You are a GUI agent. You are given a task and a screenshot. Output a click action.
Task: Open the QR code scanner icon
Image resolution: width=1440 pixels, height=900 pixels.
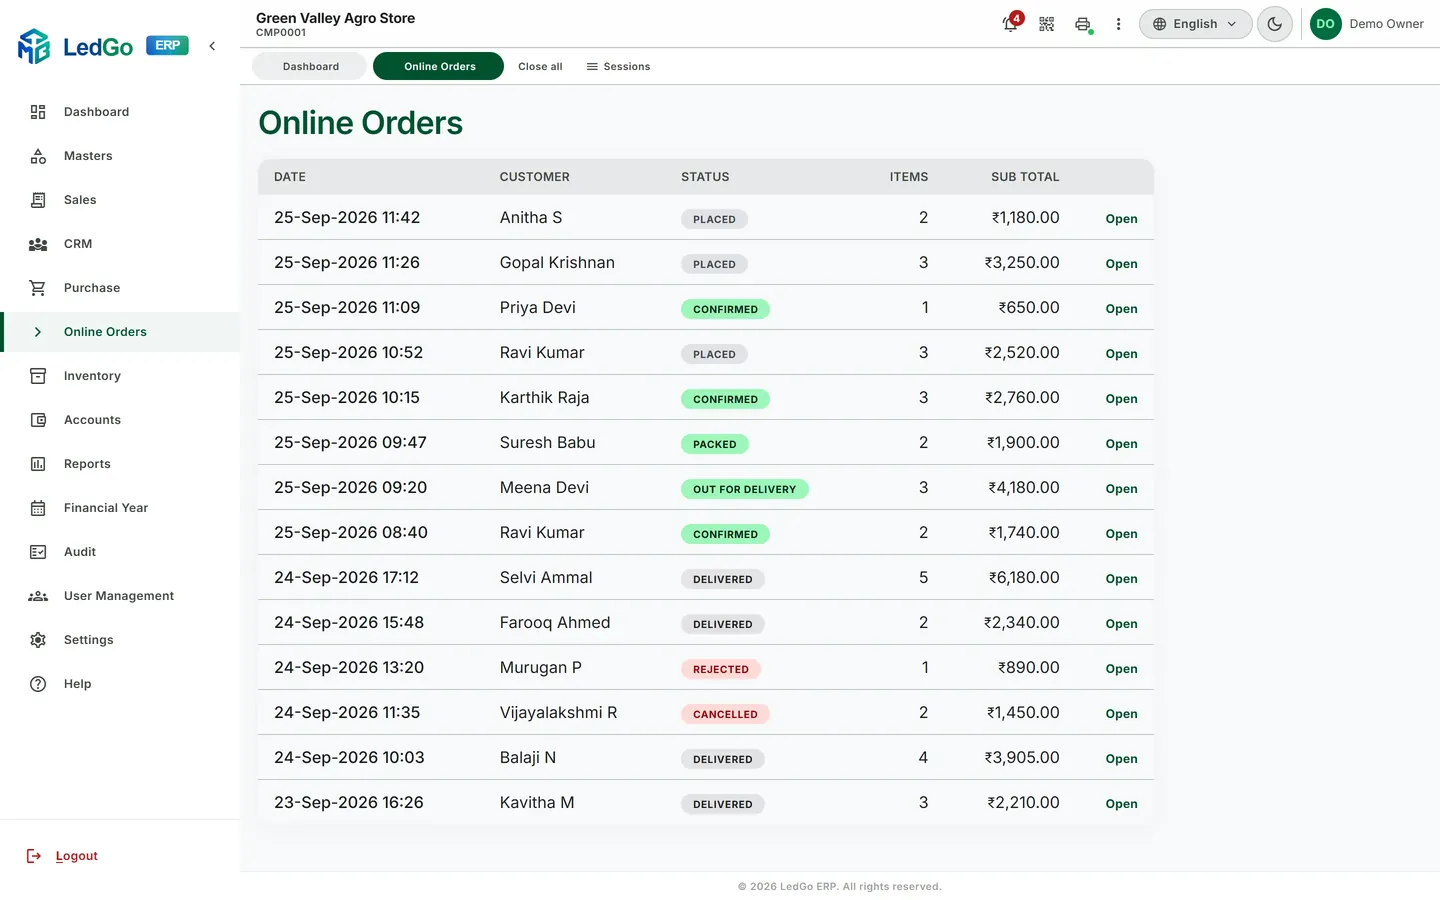pos(1047,24)
